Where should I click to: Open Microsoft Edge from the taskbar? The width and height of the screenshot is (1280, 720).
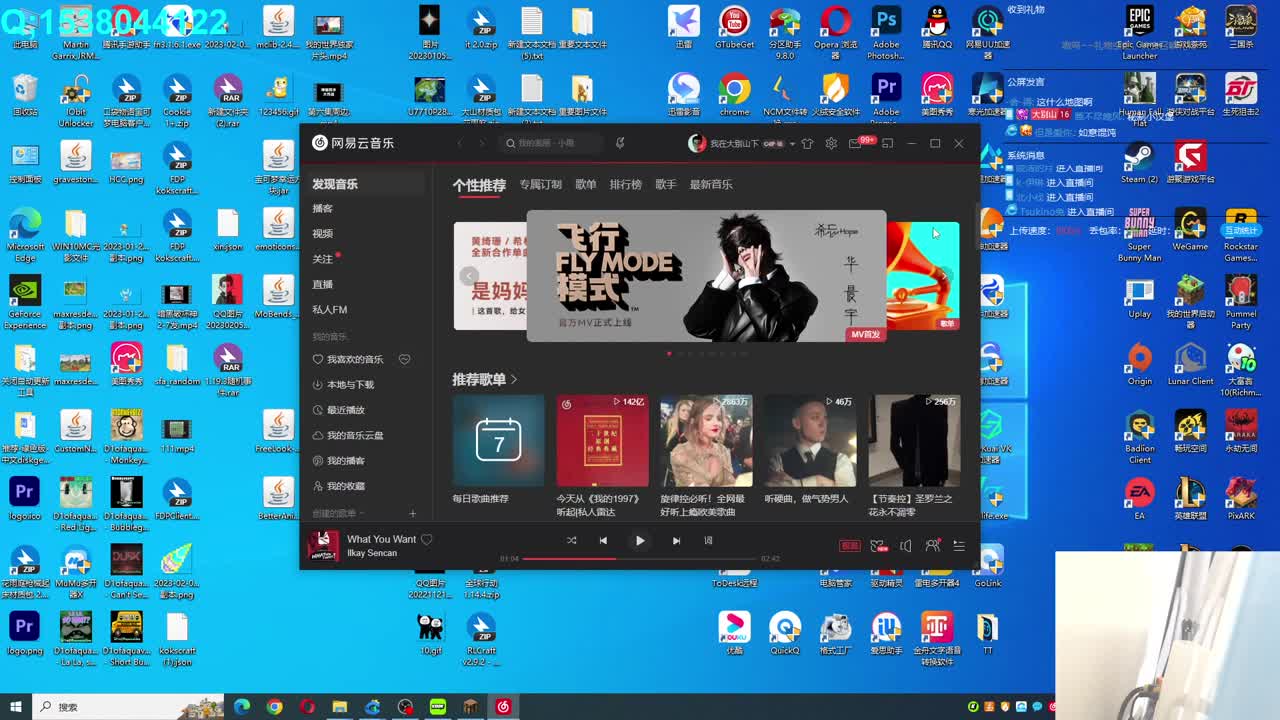tap(242, 707)
